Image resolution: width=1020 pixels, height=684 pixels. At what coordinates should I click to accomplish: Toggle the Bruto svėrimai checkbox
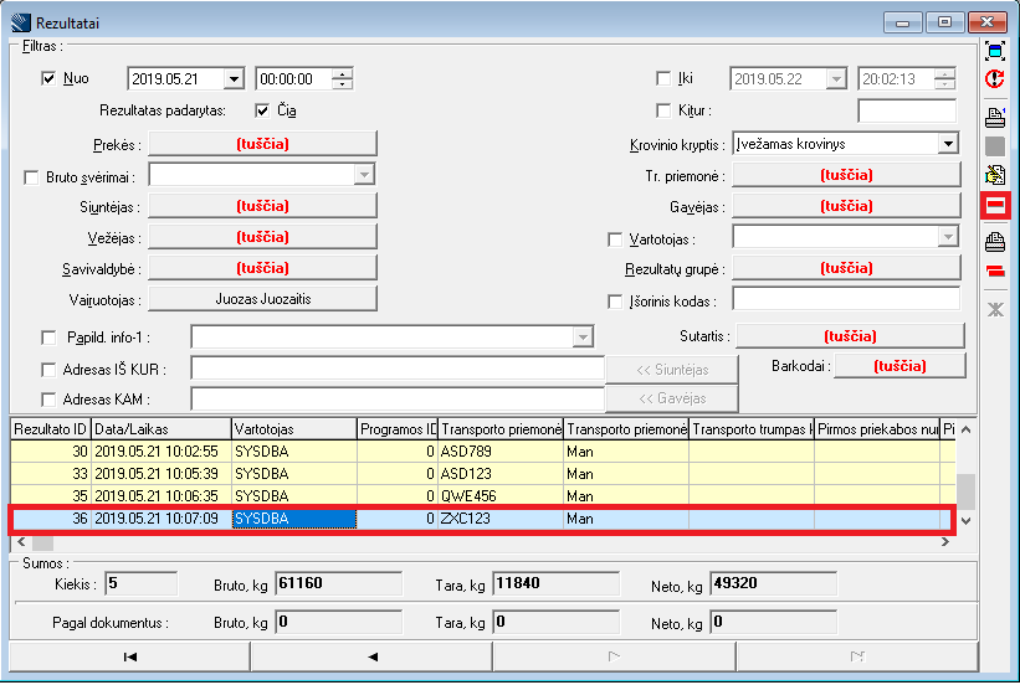pyautogui.click(x=32, y=177)
